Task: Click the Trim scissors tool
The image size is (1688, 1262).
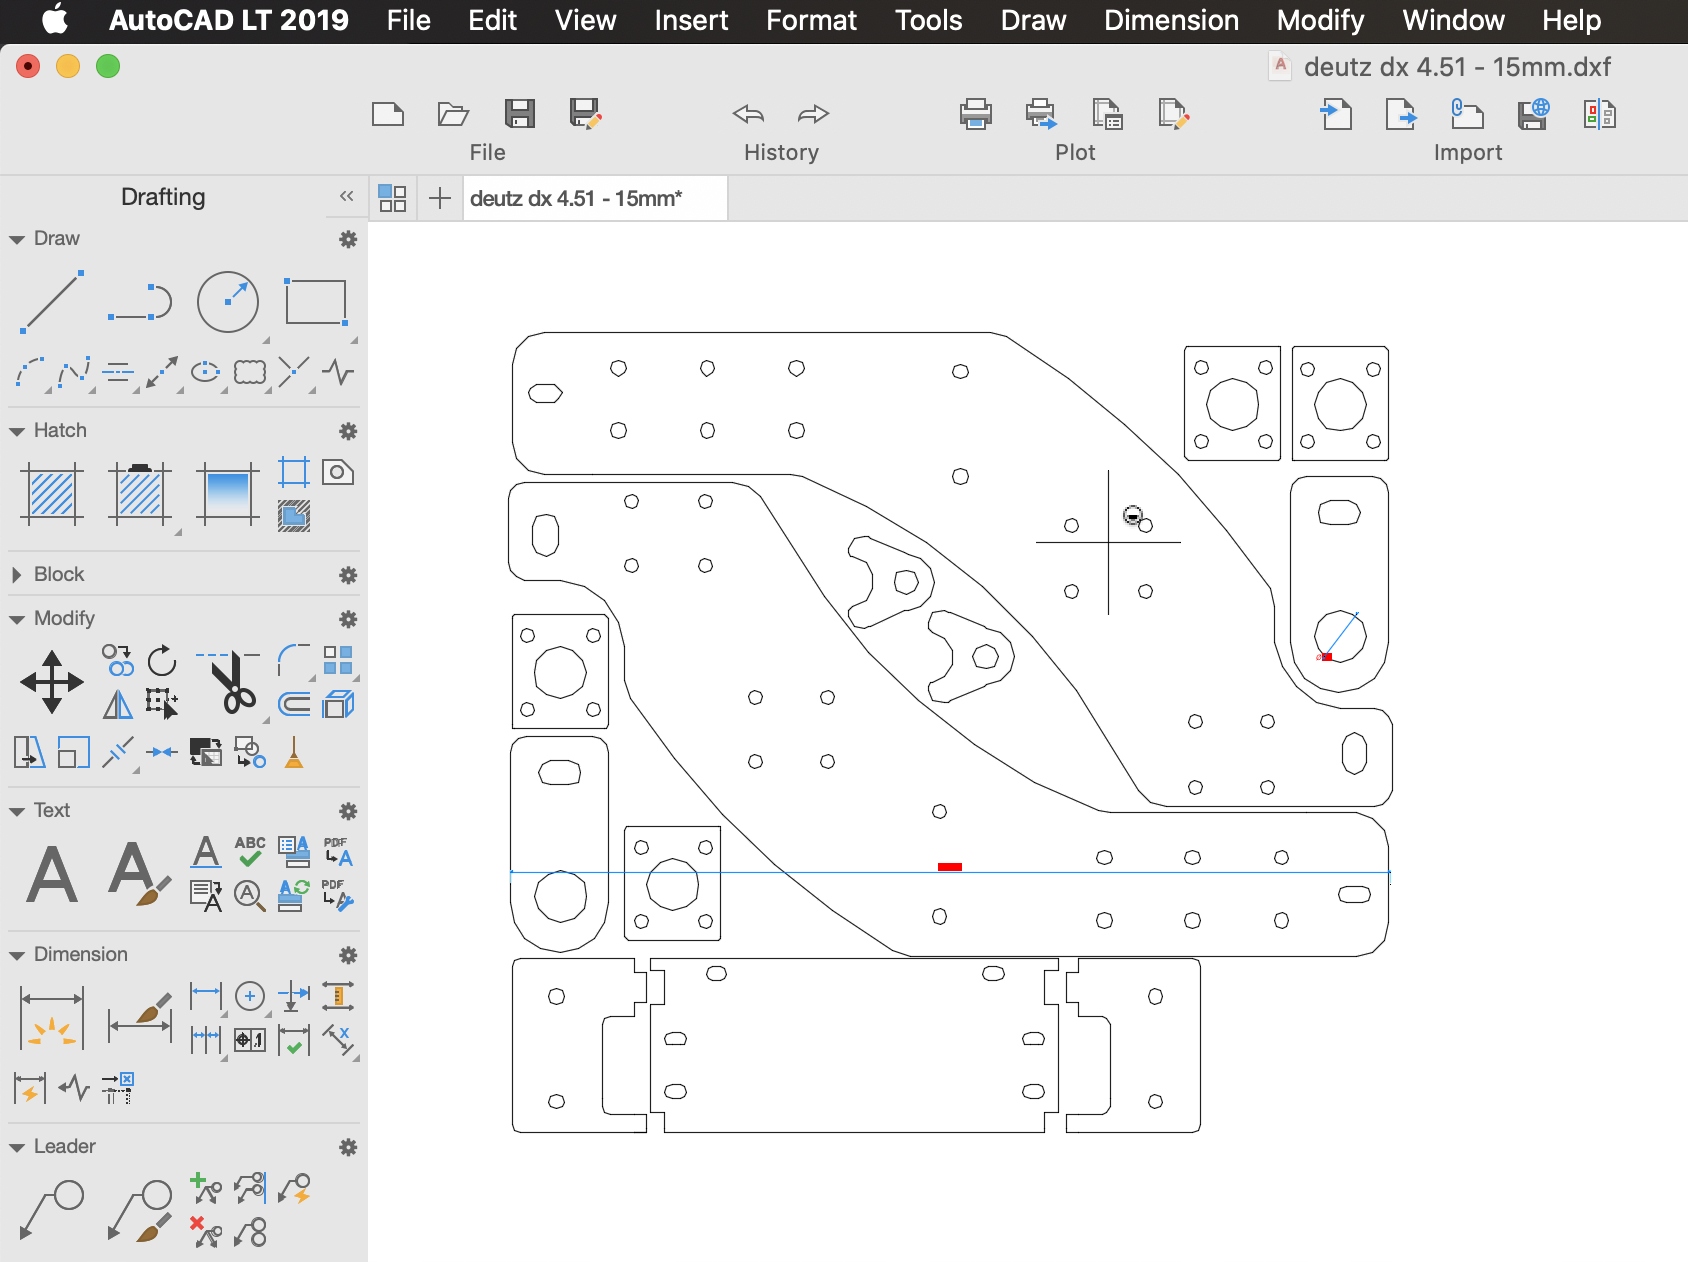Action: coord(234,684)
